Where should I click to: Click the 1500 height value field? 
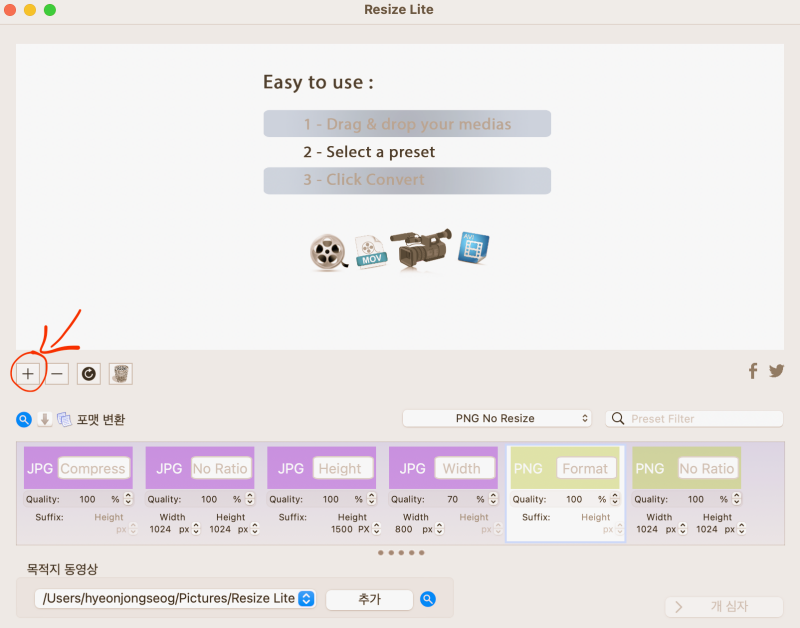342,530
